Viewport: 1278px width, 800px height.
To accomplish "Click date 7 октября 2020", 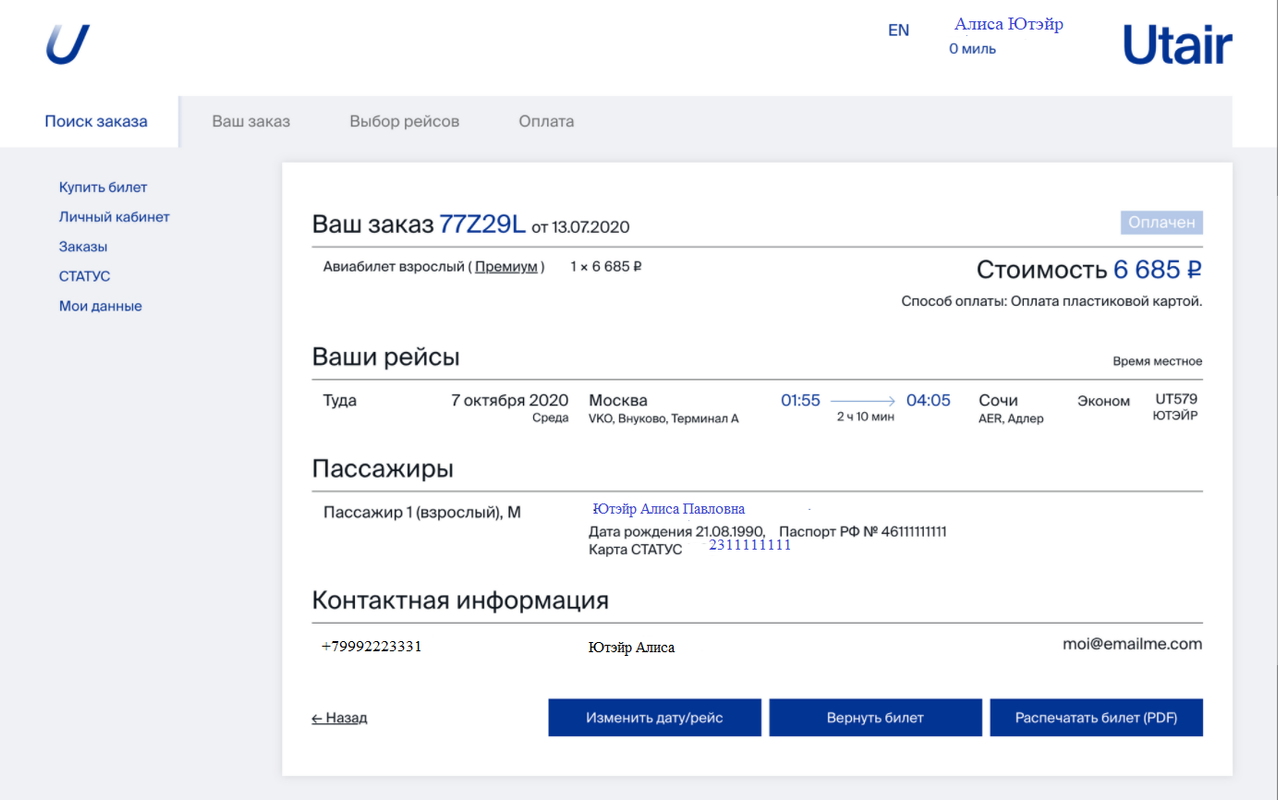I will pyautogui.click(x=510, y=401).
